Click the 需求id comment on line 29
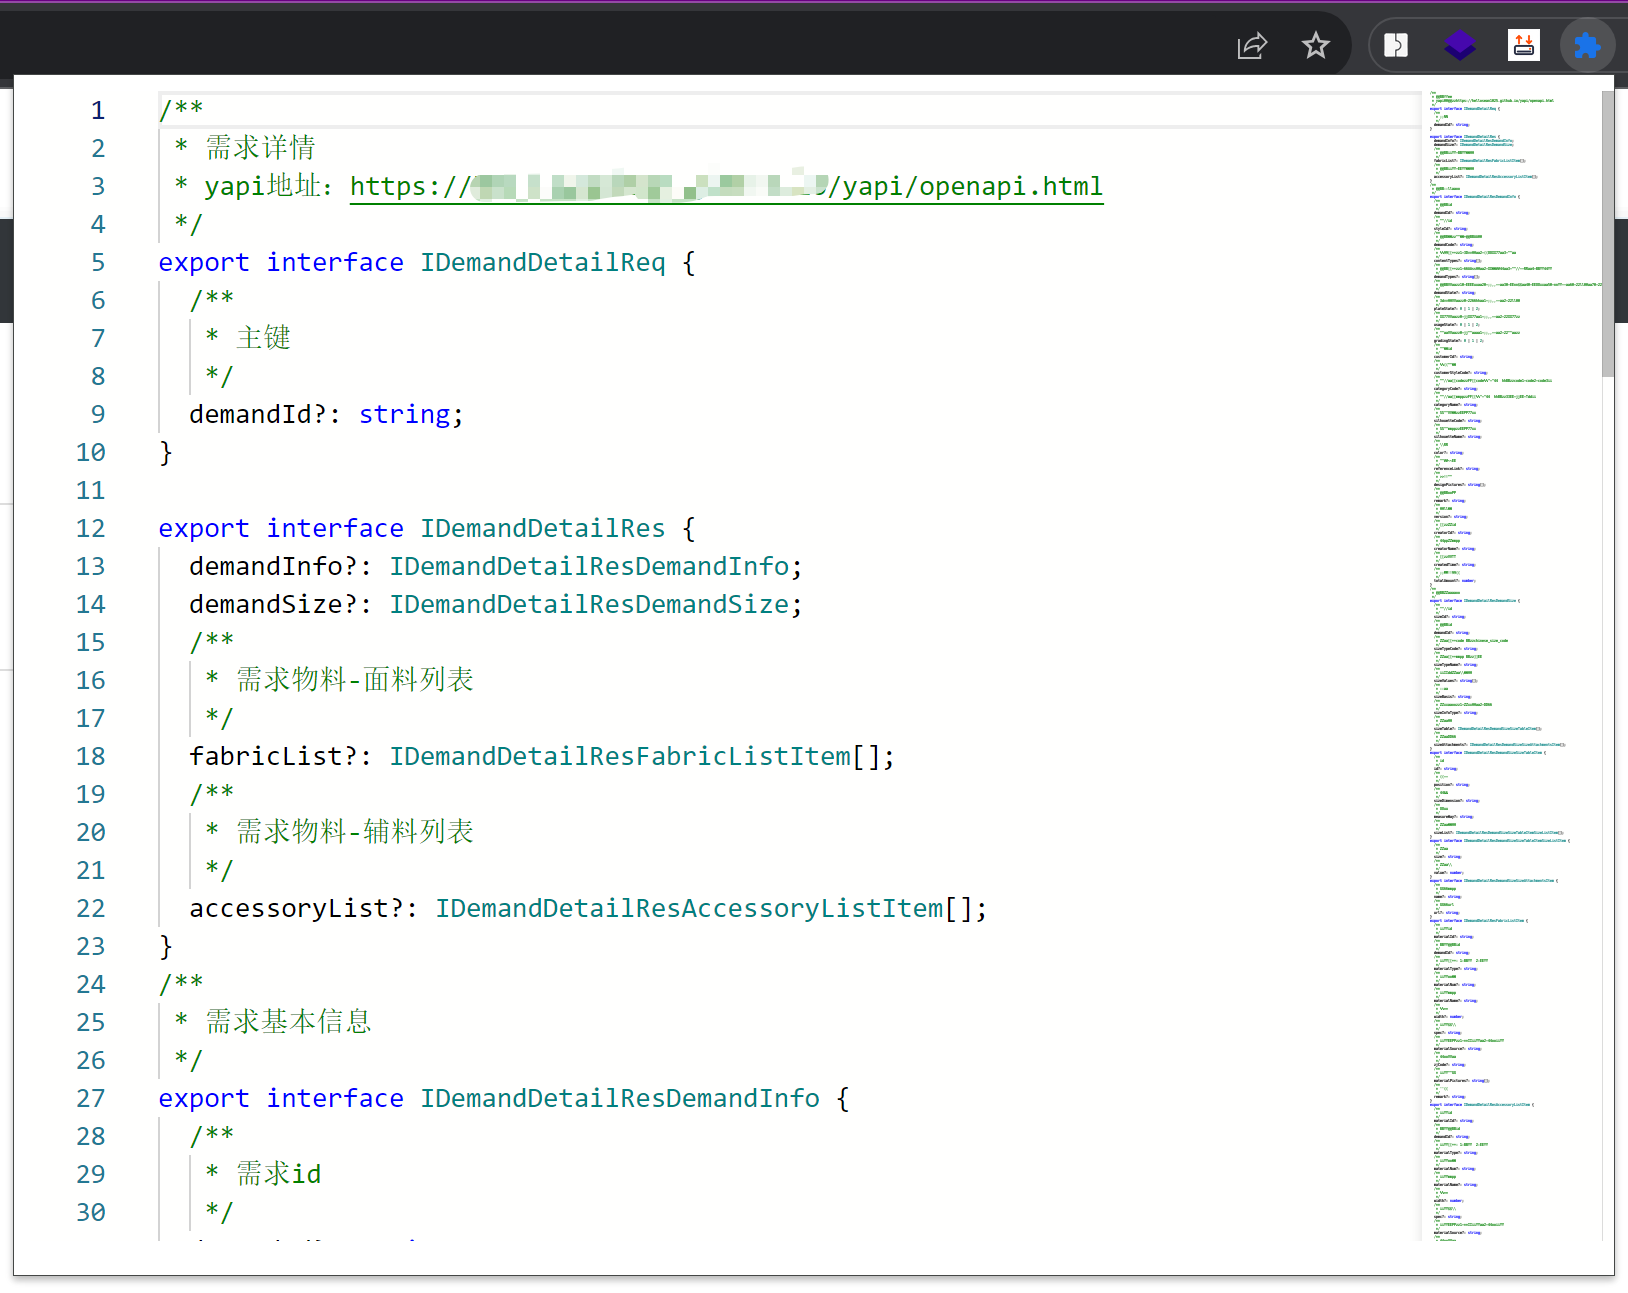Viewport: 1628px width, 1293px height. click(x=279, y=1174)
